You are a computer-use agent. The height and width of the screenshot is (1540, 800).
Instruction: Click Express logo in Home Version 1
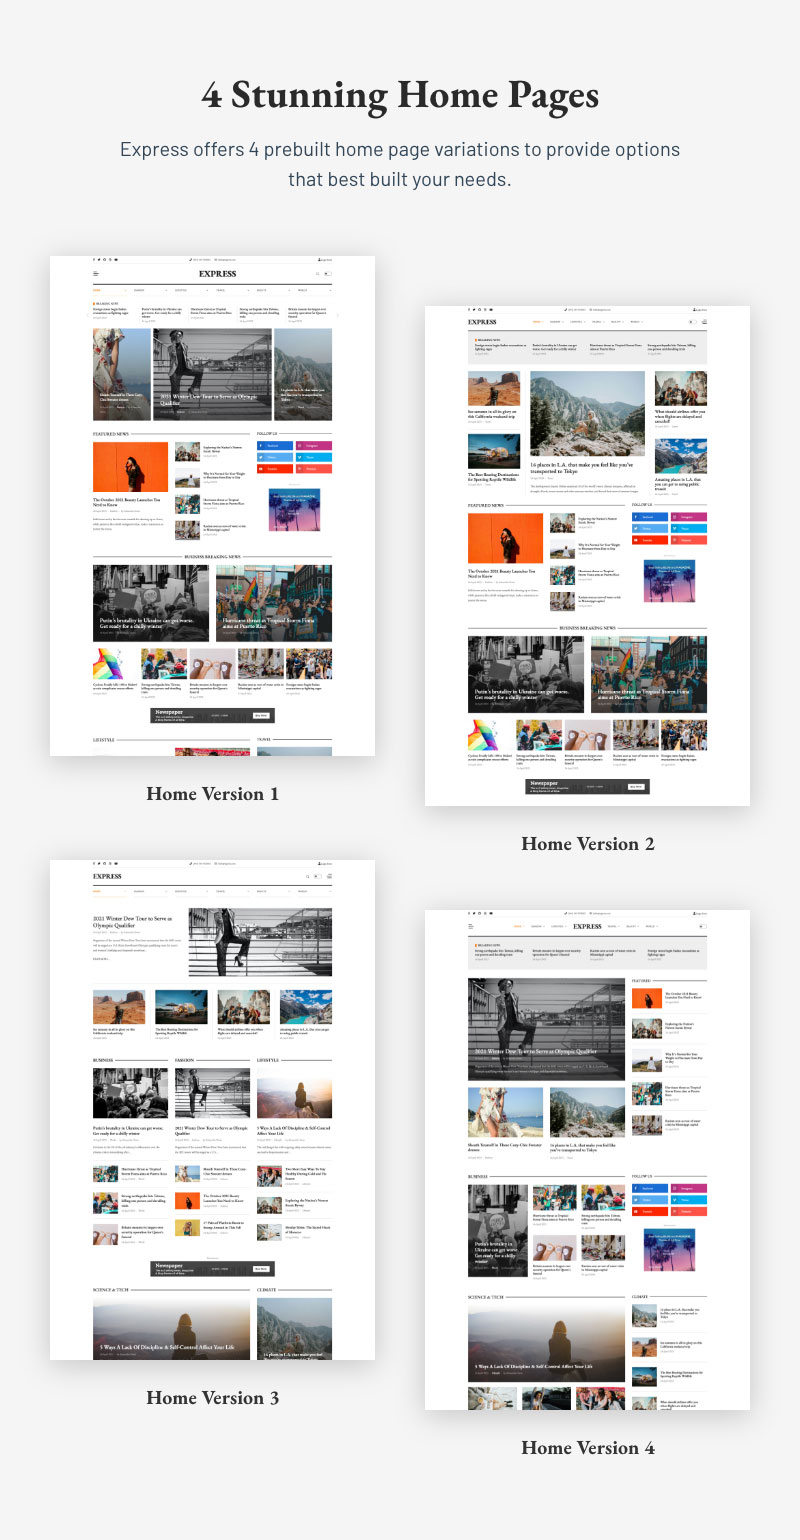pos(217,273)
